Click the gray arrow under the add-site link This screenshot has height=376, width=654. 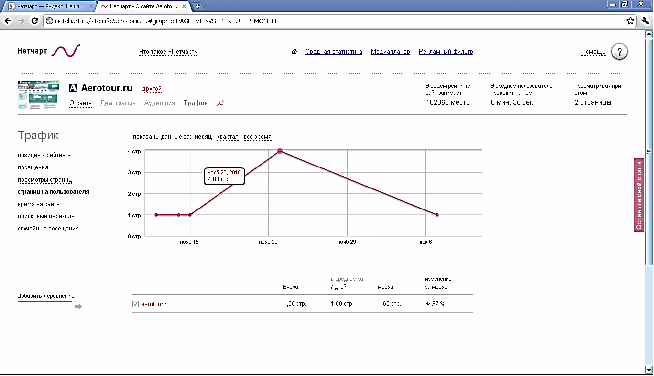coord(78,307)
